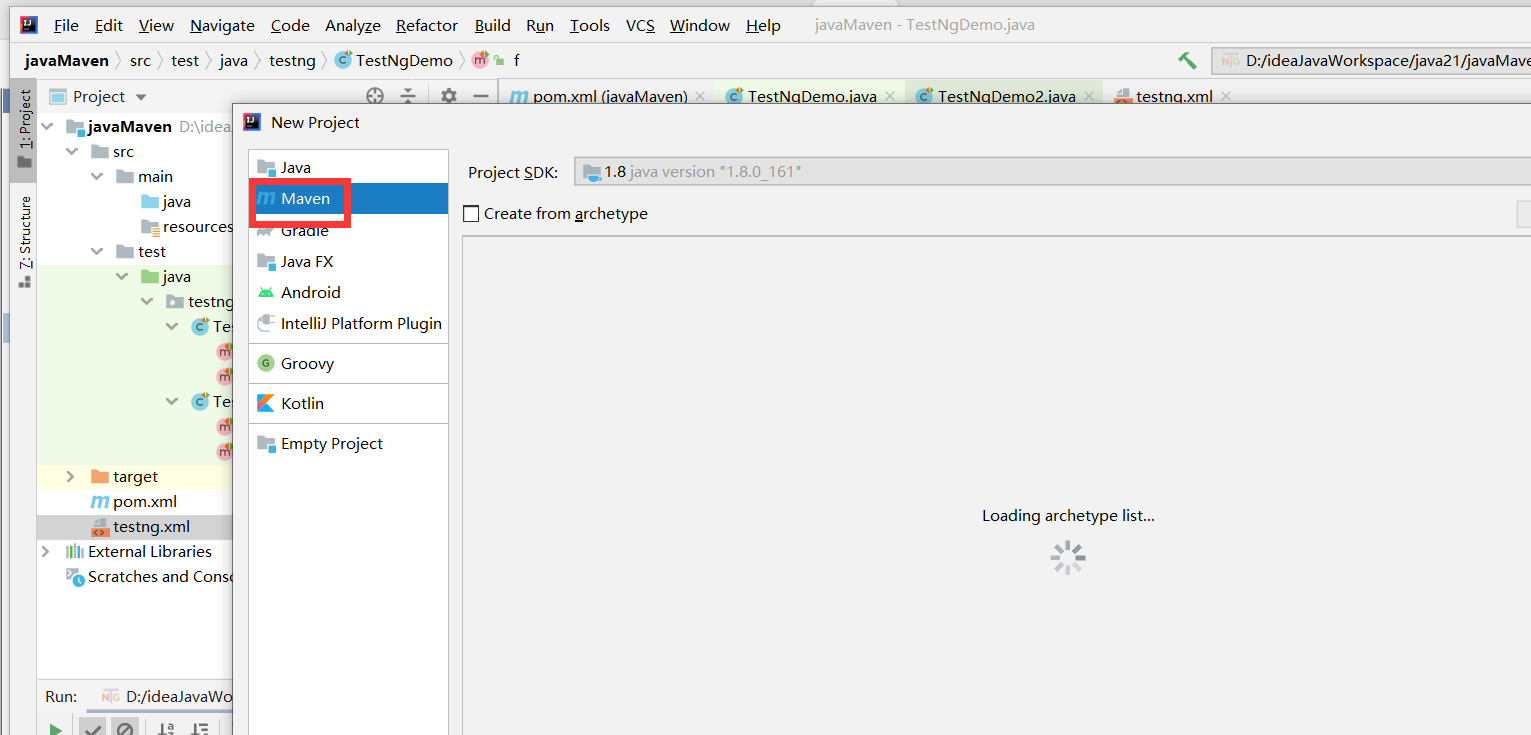The height and width of the screenshot is (735, 1531).
Task: Sort test results alphabetically
Action: (x=167, y=730)
